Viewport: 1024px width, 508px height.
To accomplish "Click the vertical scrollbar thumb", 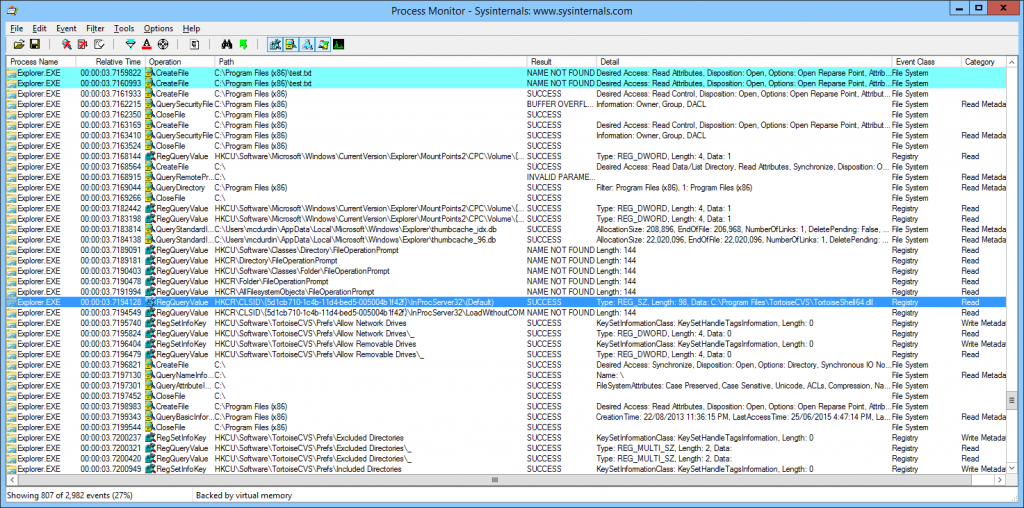I will [x=1012, y=400].
